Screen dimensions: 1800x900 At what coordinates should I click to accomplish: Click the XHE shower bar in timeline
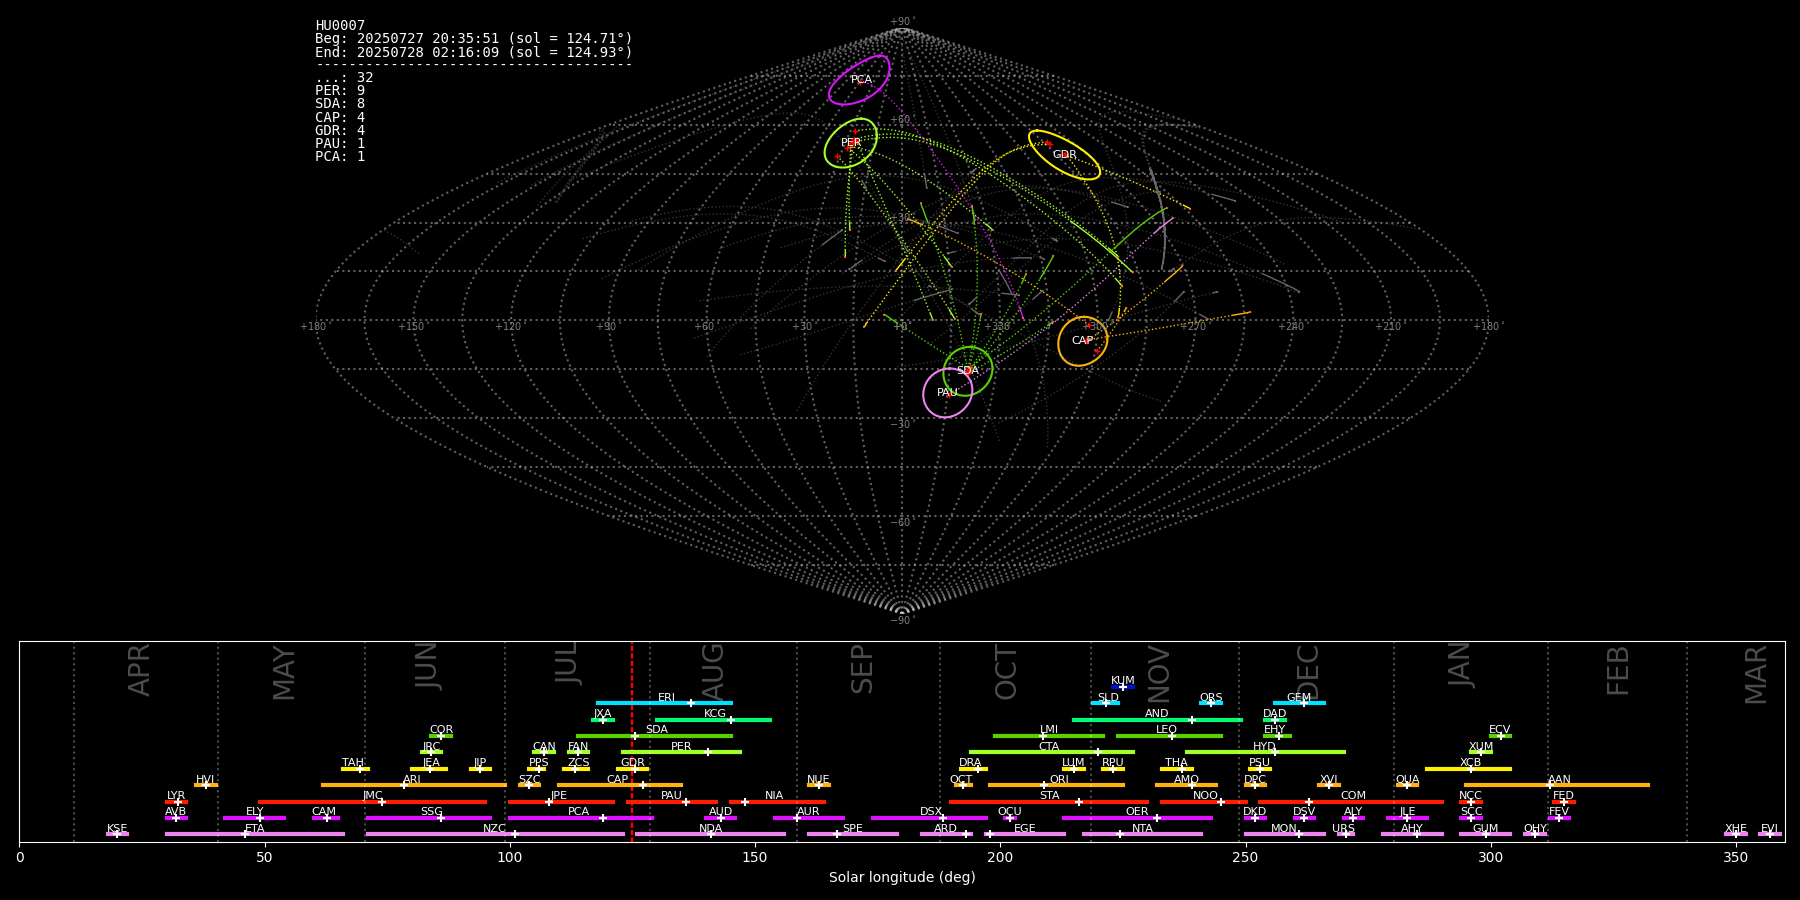pyautogui.click(x=1736, y=834)
